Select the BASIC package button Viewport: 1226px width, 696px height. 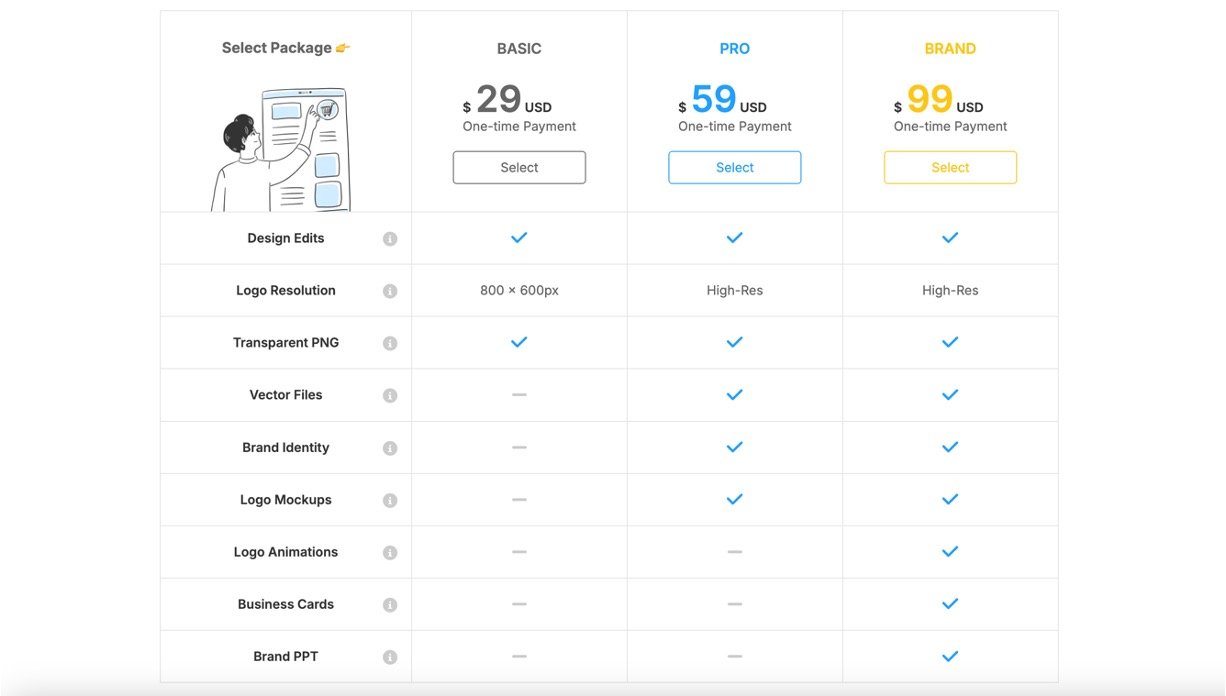[x=519, y=168]
